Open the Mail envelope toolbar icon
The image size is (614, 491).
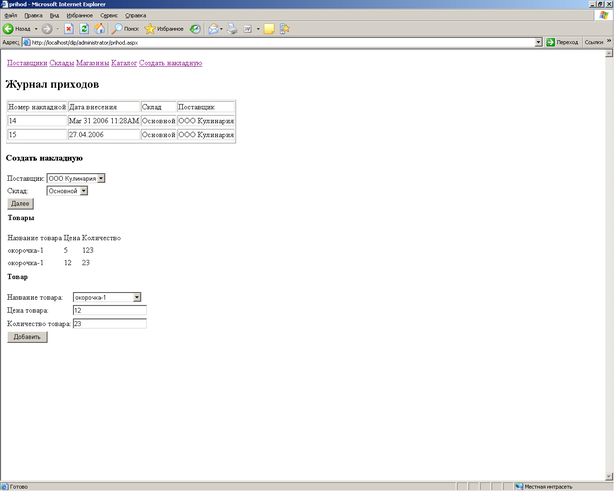pos(213,29)
